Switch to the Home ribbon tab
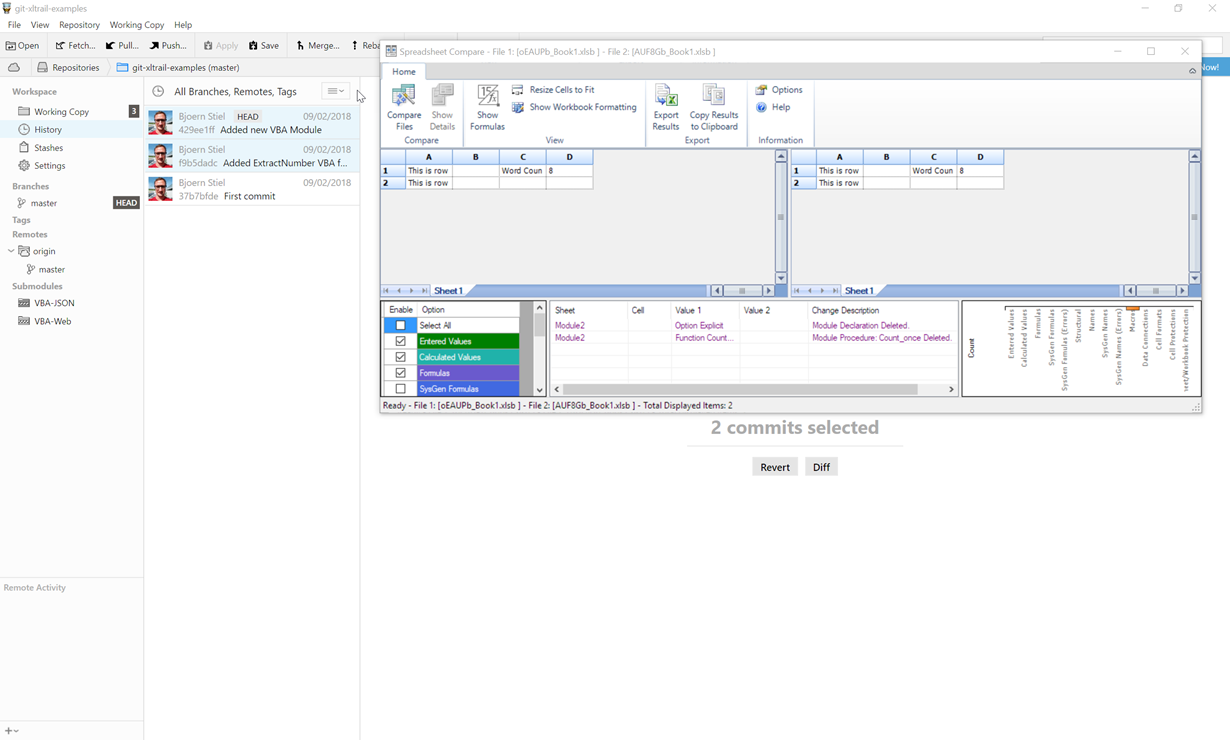The width and height of the screenshot is (1230, 740). pyautogui.click(x=404, y=71)
